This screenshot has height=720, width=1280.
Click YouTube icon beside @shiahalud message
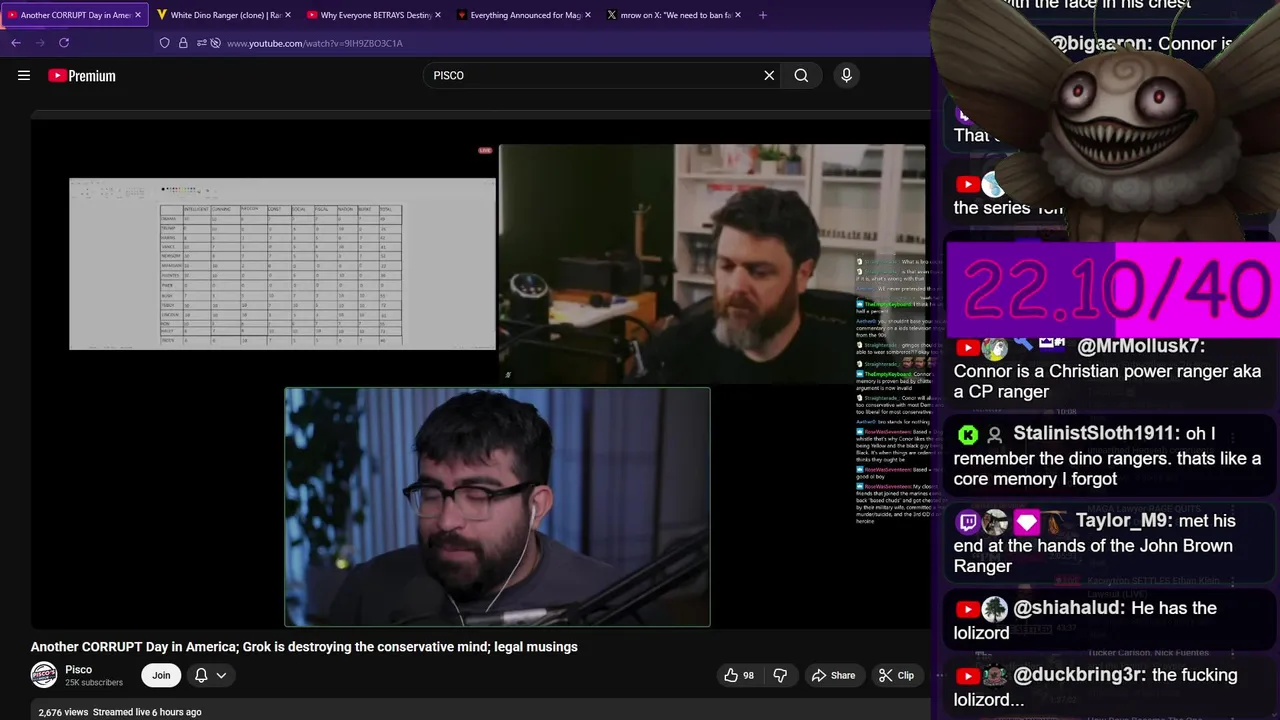click(967, 609)
